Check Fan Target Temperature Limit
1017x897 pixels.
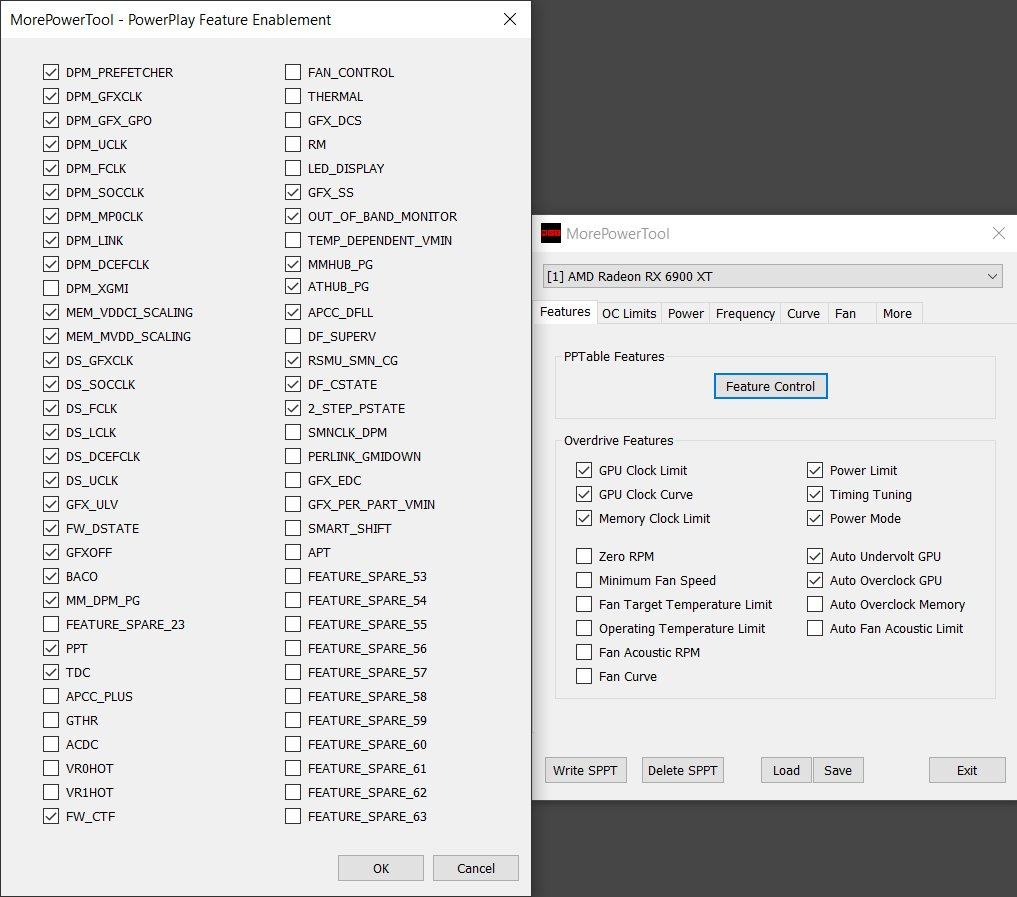[x=584, y=604]
